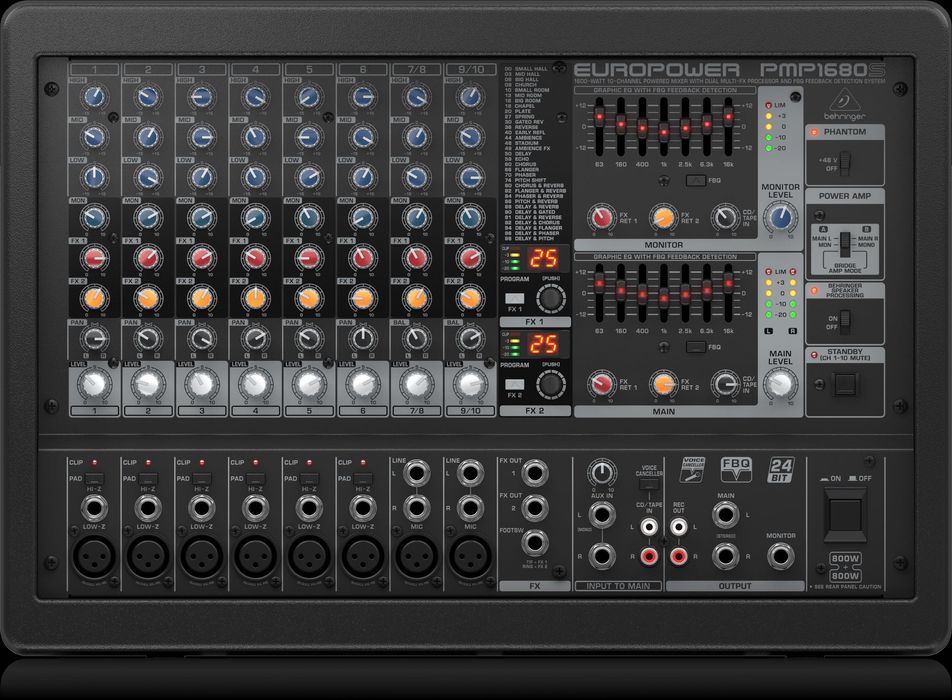Click channel 2 MON send knob
Image resolution: width=952 pixels, height=700 pixels.
point(148,217)
